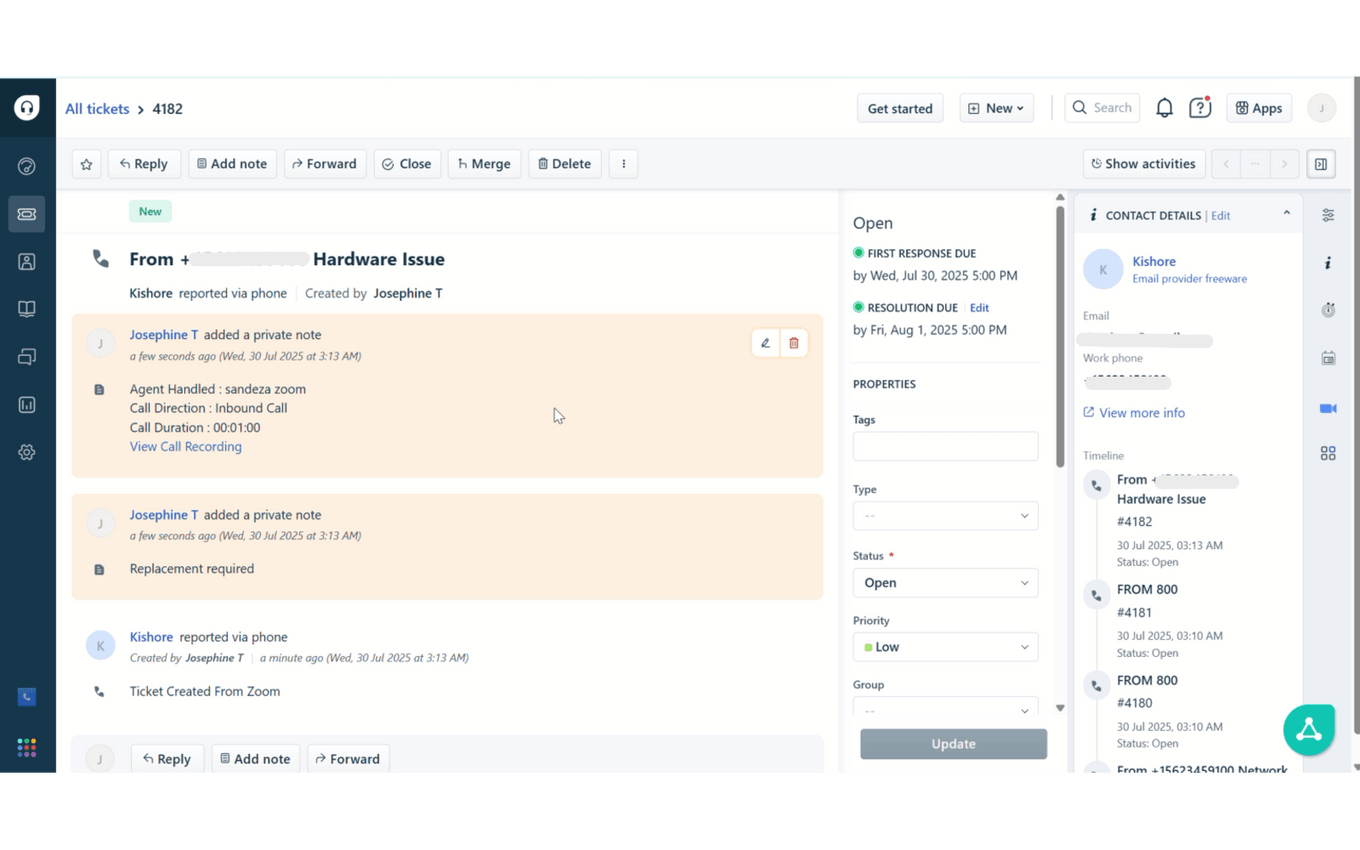Star this ticket using the star icon
Screen dimensions: 1360x850
coord(87,164)
